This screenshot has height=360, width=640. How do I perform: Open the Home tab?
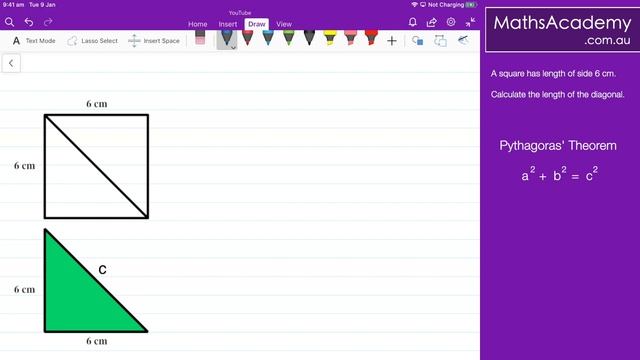point(198,24)
